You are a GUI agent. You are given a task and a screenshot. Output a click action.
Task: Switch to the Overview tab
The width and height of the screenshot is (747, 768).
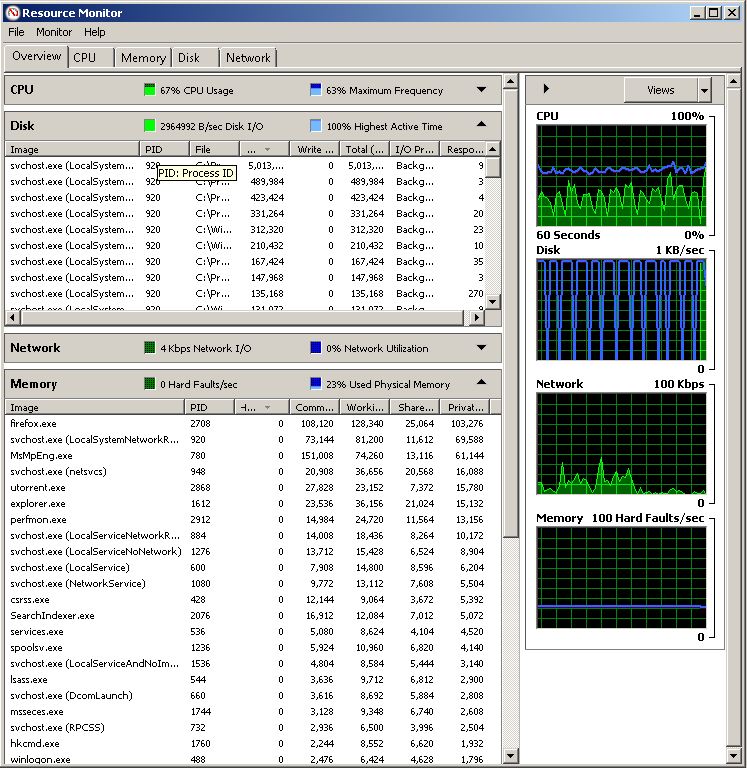click(36, 56)
